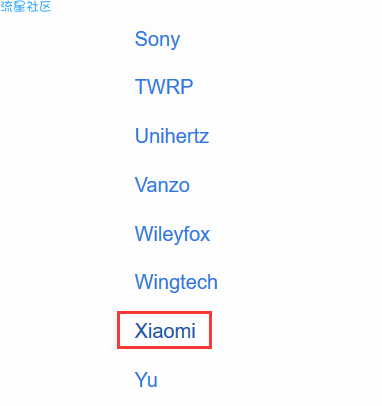
Task: Visit the Unihertz devices link
Action: pyautogui.click(x=172, y=136)
